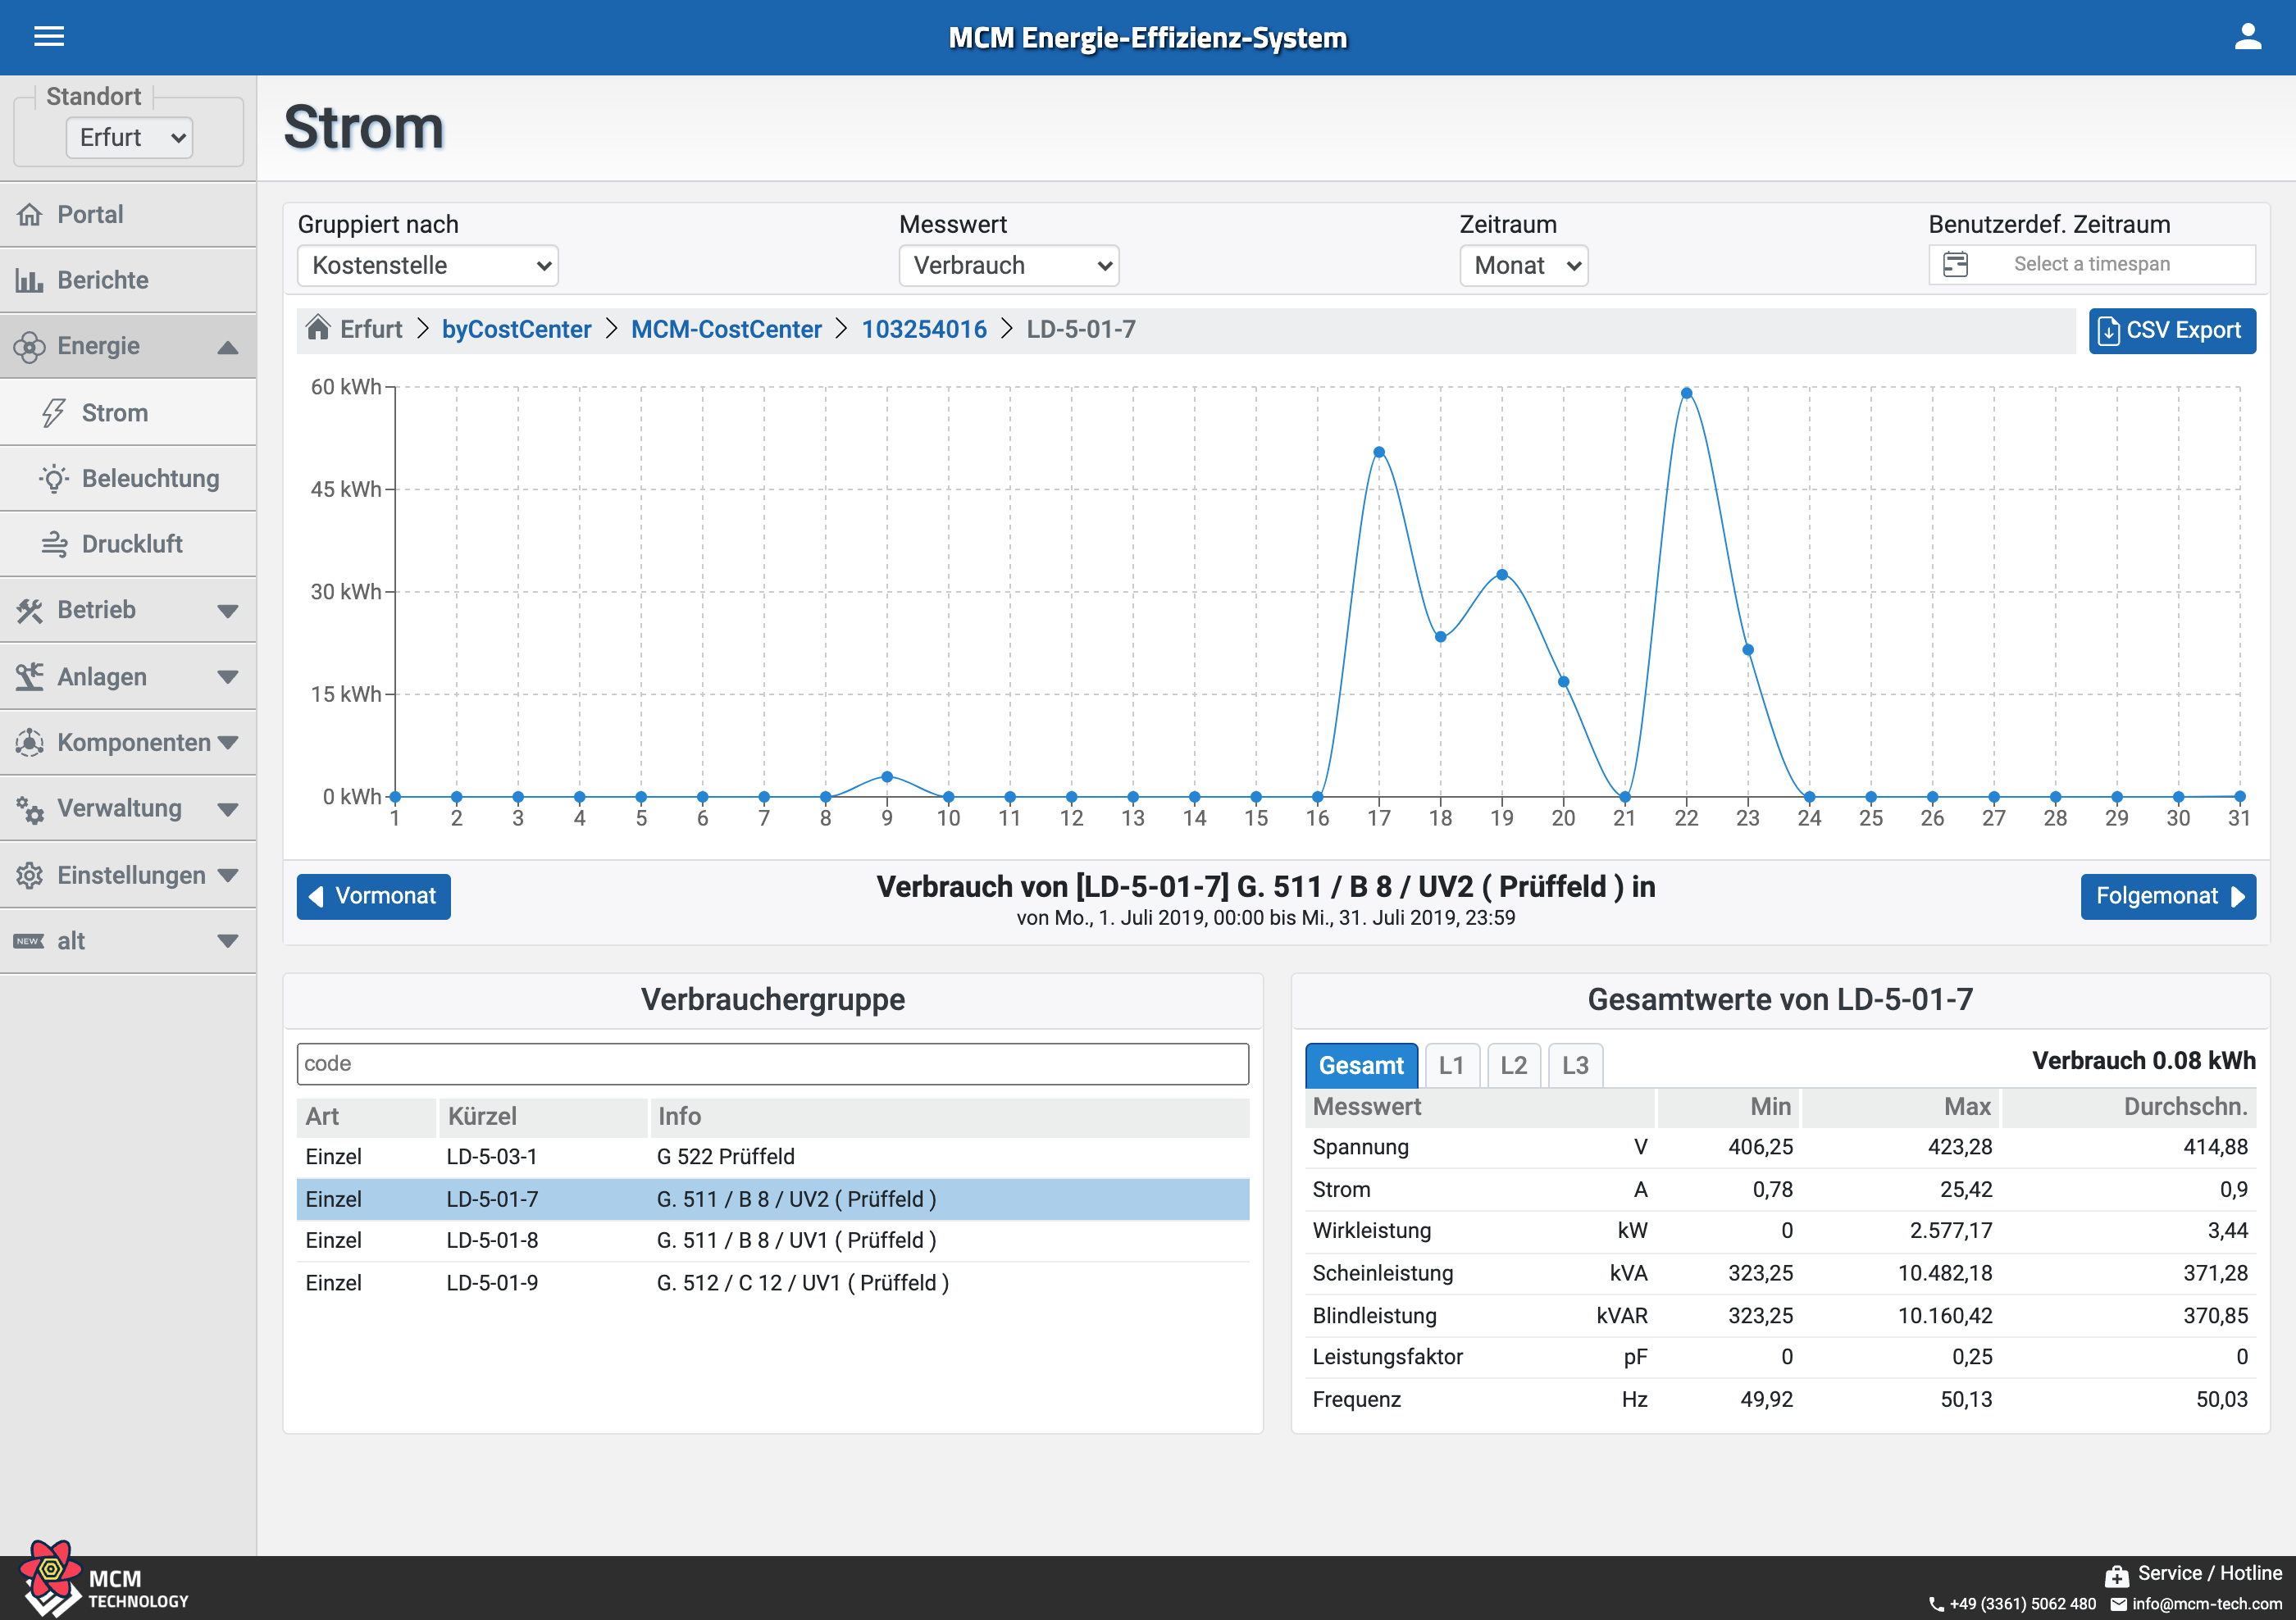Expand the Einstellungen menu arrow
Screen dimensions: 2296x1620
[228, 876]
